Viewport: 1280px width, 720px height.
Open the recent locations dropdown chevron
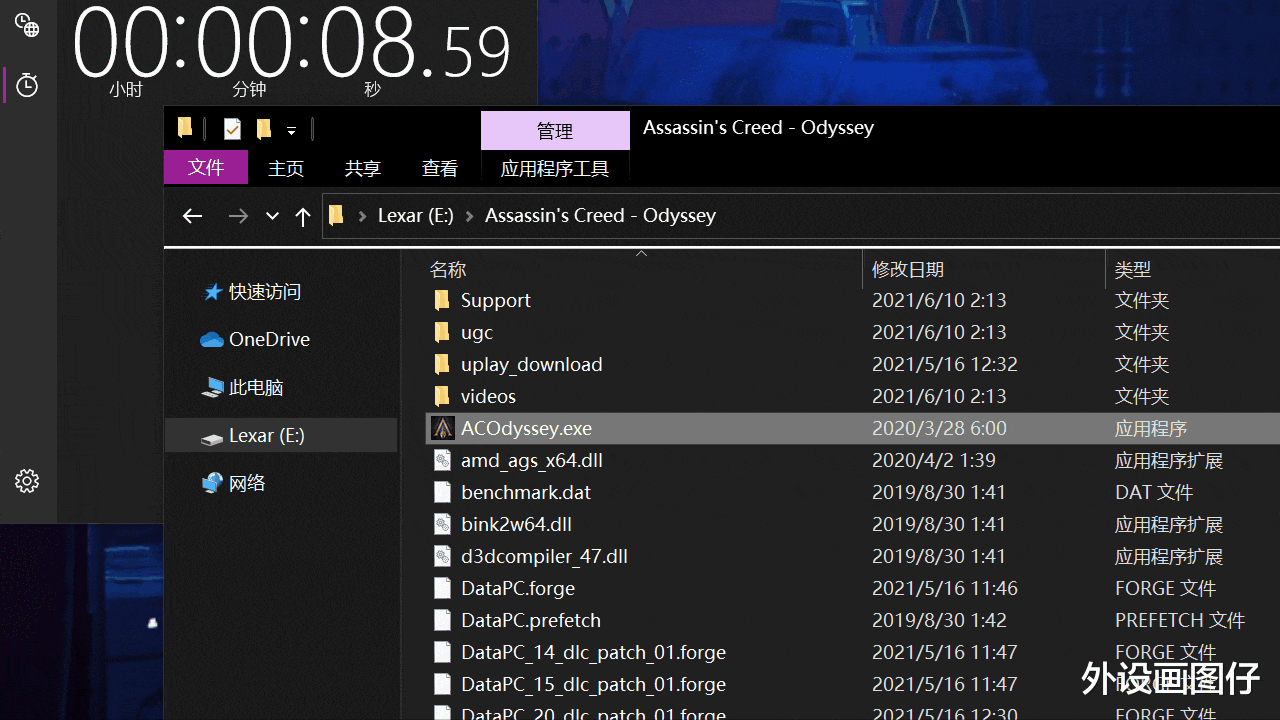[x=272, y=216]
